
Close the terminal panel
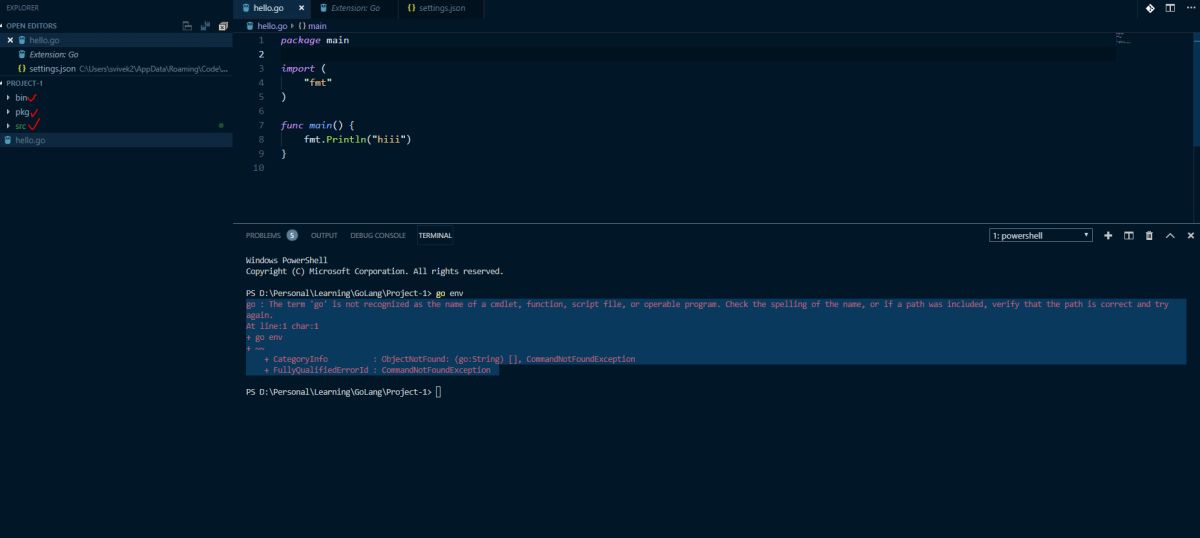[1190, 235]
